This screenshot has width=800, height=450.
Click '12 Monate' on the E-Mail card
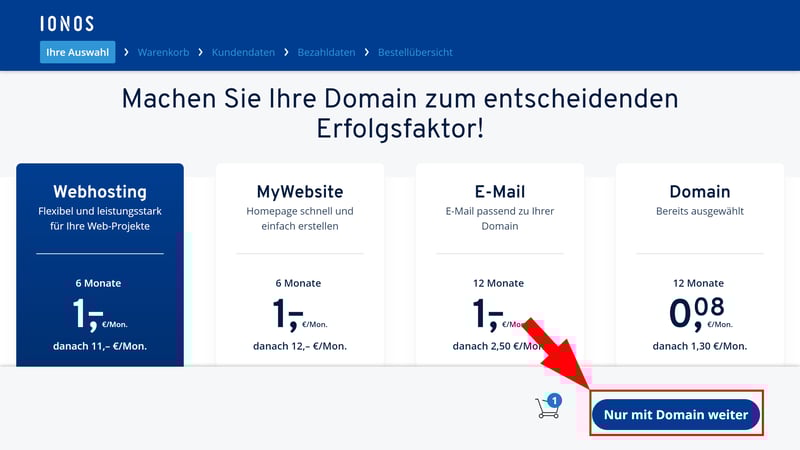coord(498,283)
